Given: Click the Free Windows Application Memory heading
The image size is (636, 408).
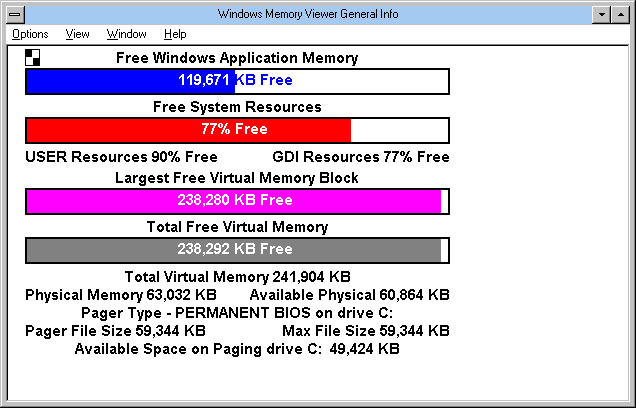Looking at the screenshot, I should [x=237, y=58].
